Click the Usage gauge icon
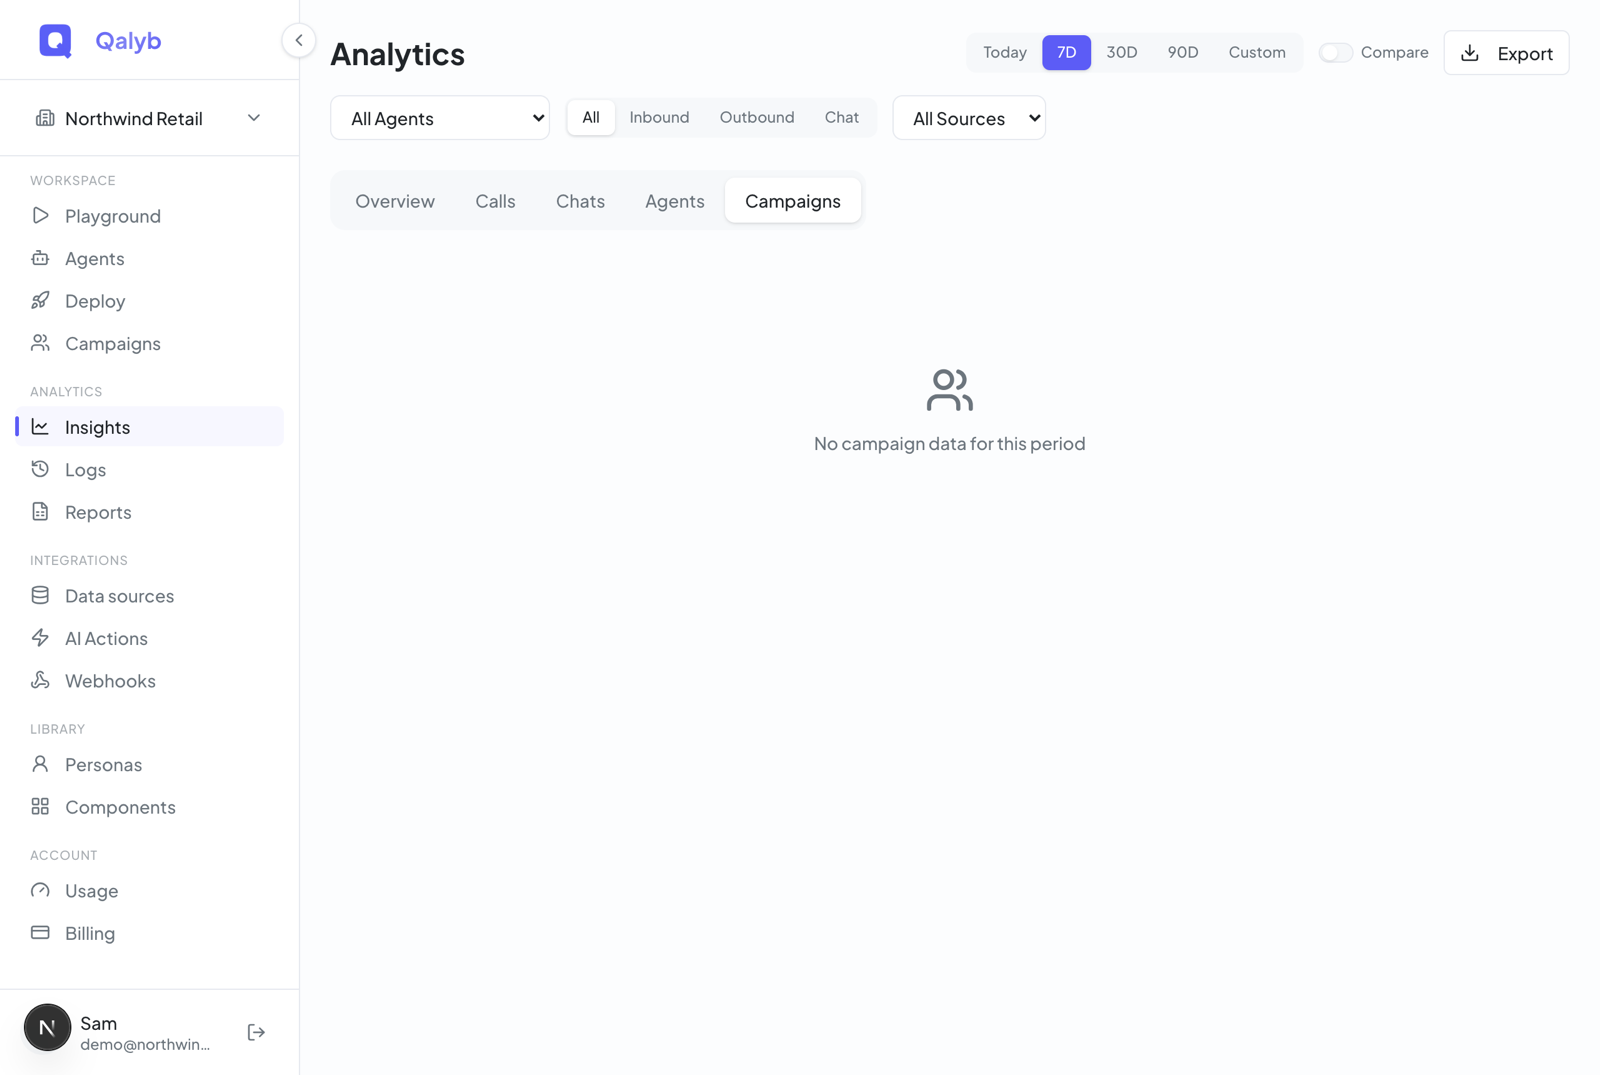Image resolution: width=1600 pixels, height=1075 pixels. coord(40,890)
